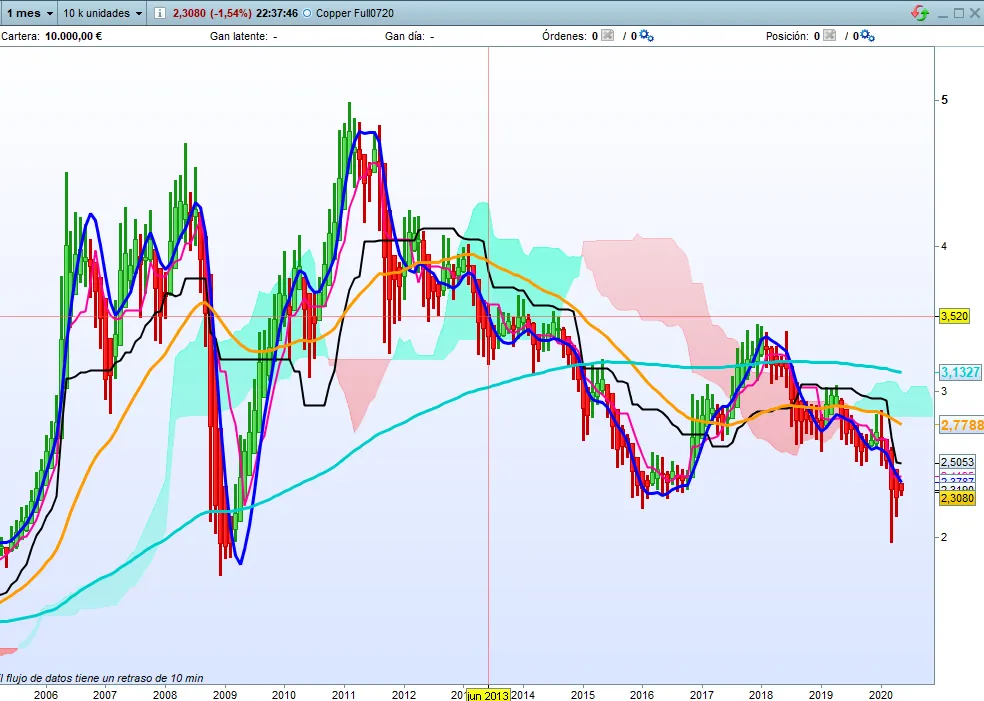Click the yellow 3,520 price label
The width and height of the screenshot is (984, 701).
pos(955,316)
